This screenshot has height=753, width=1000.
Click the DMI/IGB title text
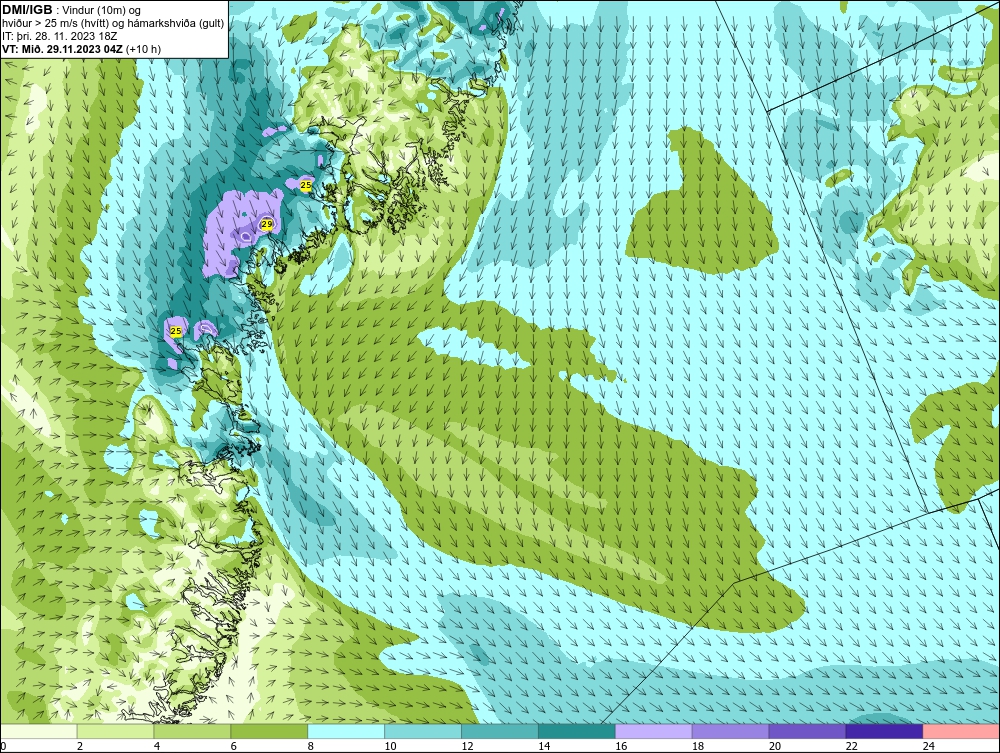click(27, 10)
